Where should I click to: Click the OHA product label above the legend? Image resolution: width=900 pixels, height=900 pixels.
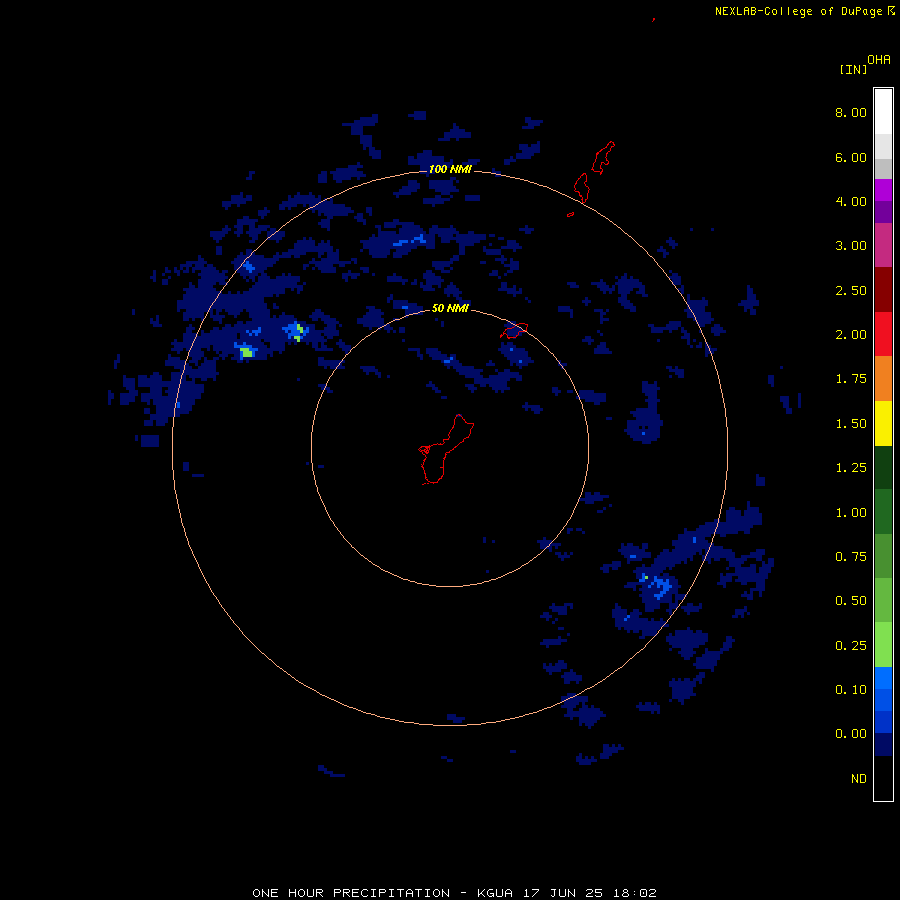[x=879, y=60]
